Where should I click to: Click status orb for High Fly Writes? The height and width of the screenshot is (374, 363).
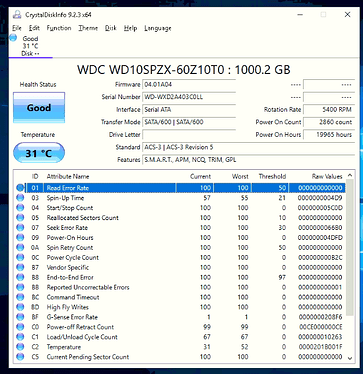point(20,307)
